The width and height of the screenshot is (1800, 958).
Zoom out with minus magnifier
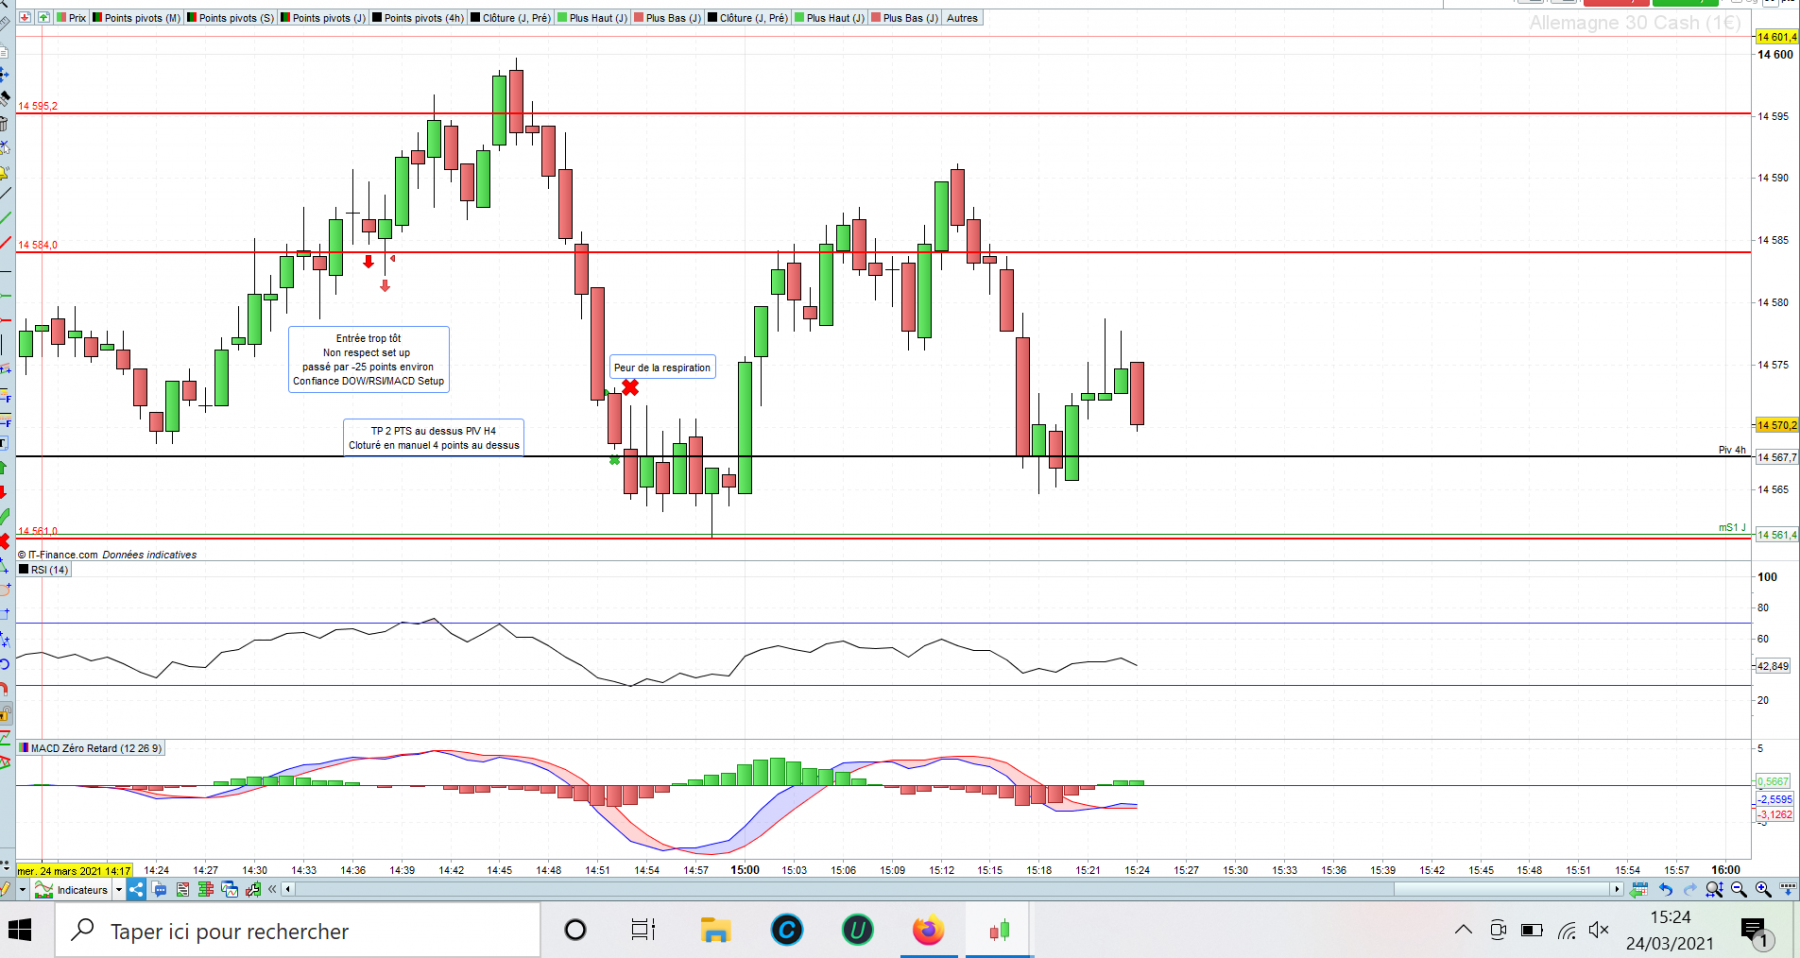click(x=1738, y=889)
